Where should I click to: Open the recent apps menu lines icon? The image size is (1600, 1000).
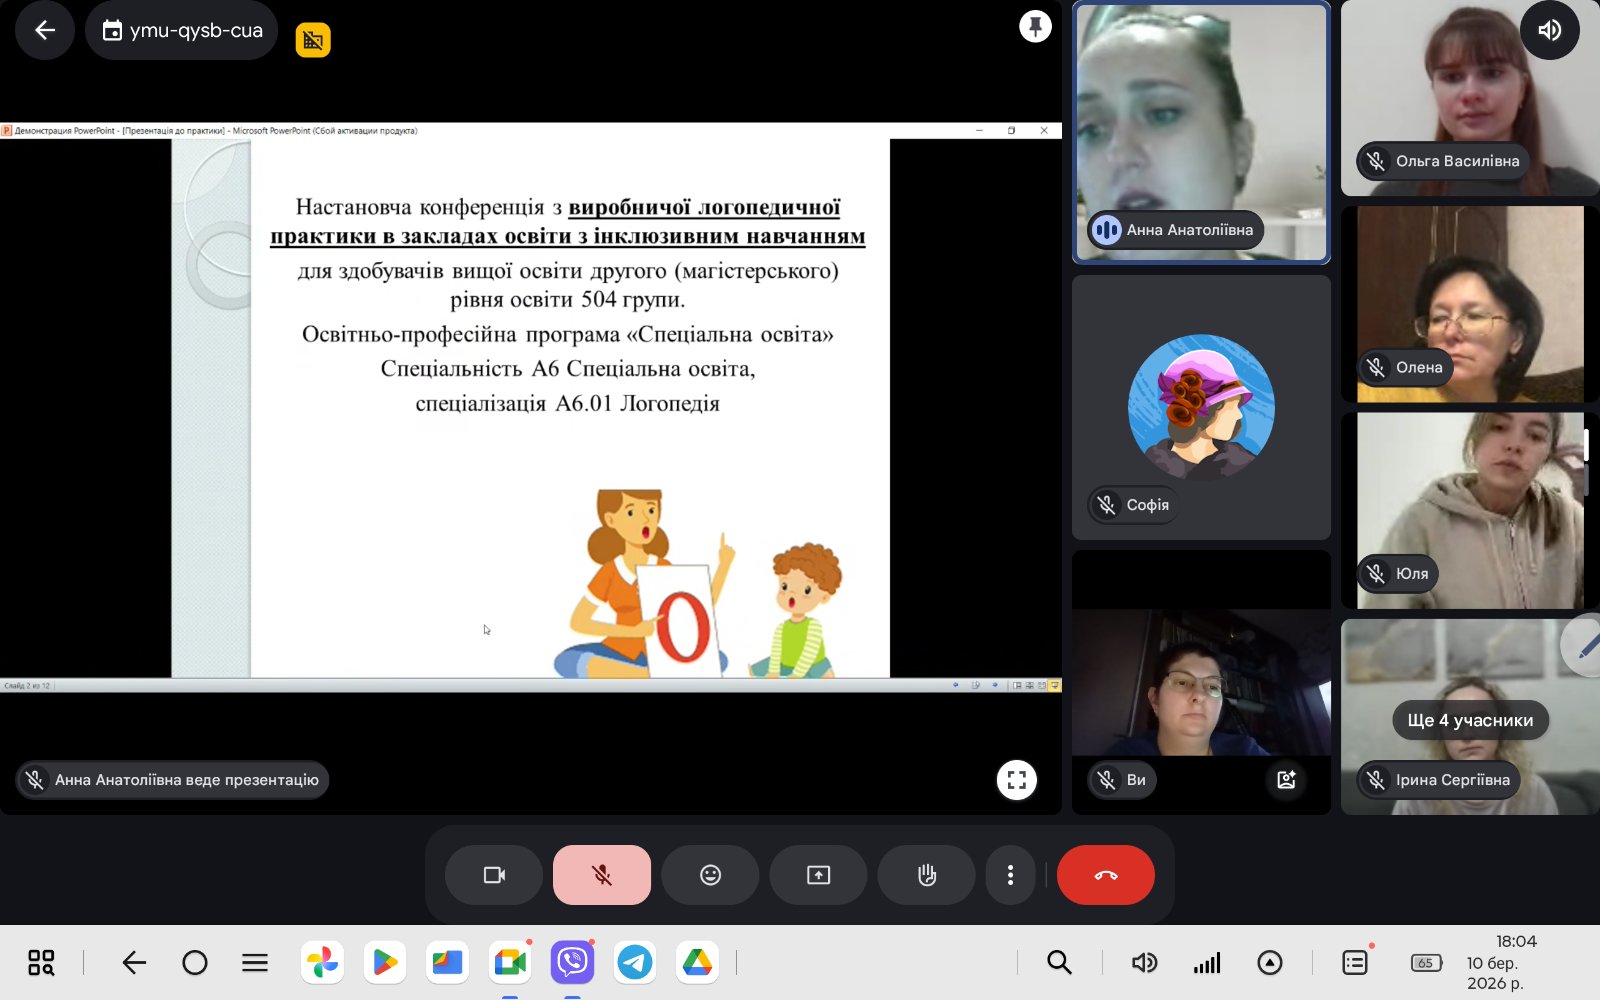point(255,962)
